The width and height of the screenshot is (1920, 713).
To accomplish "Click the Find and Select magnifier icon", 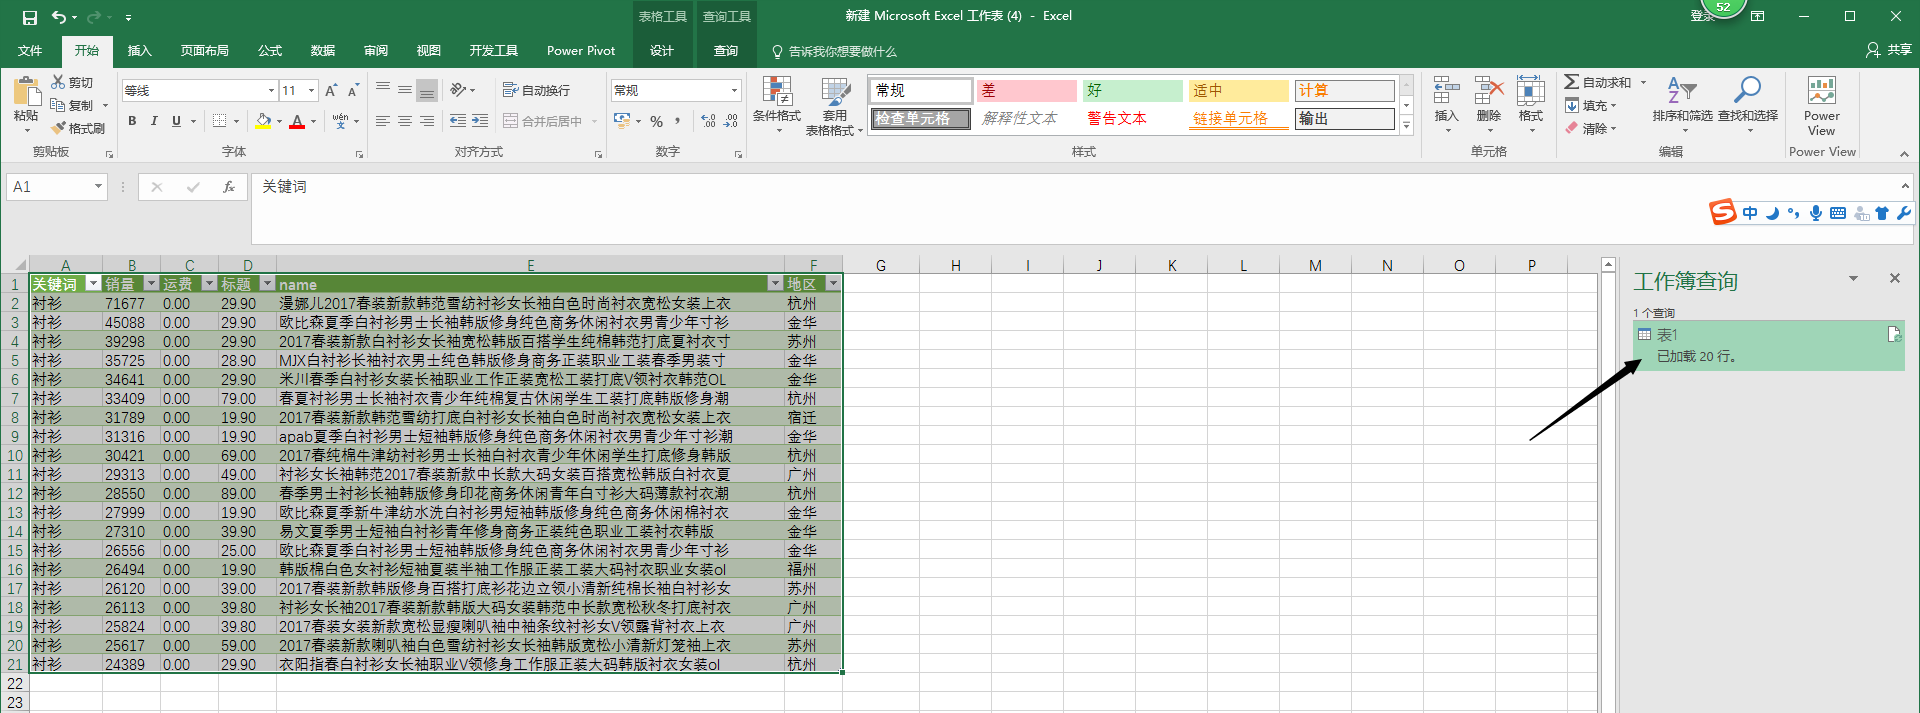I will tap(1747, 91).
